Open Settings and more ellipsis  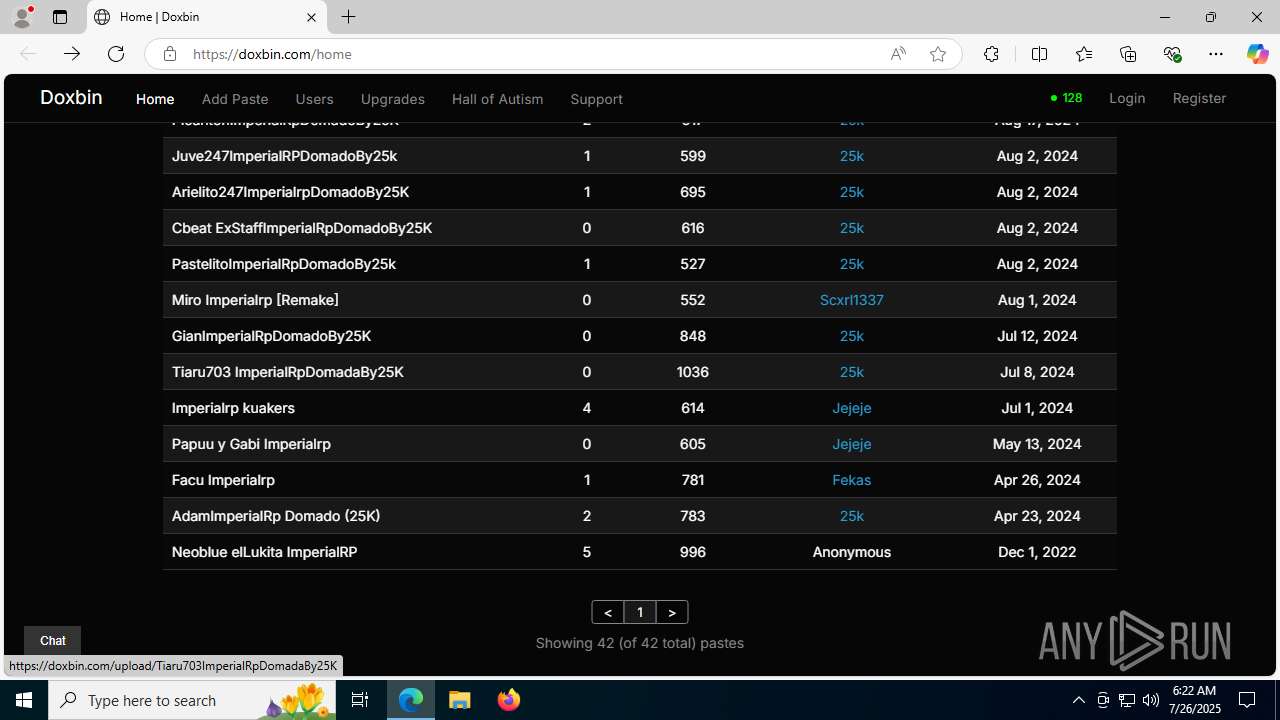(x=1216, y=54)
